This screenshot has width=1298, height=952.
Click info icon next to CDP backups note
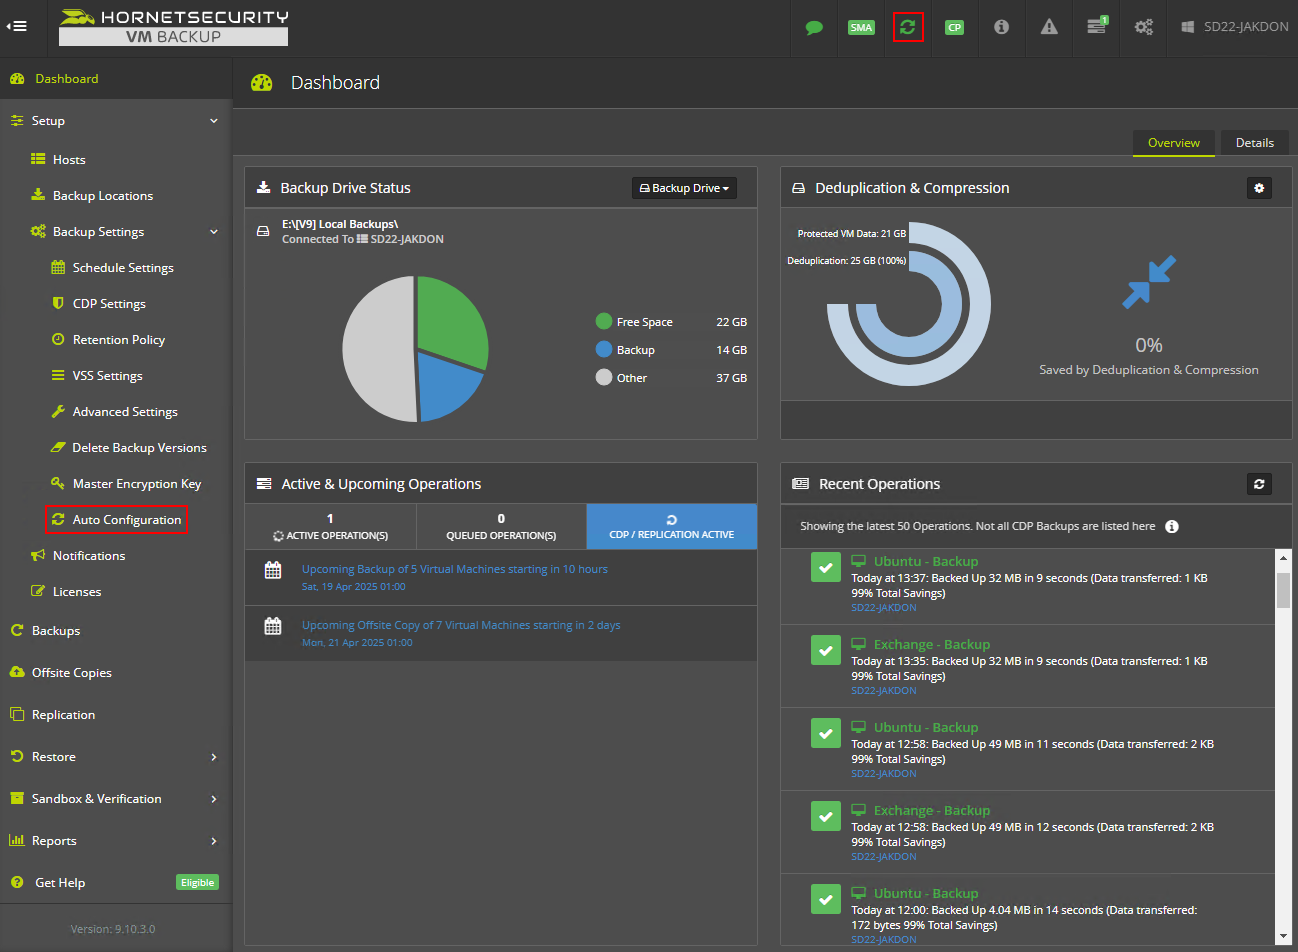[1172, 527]
